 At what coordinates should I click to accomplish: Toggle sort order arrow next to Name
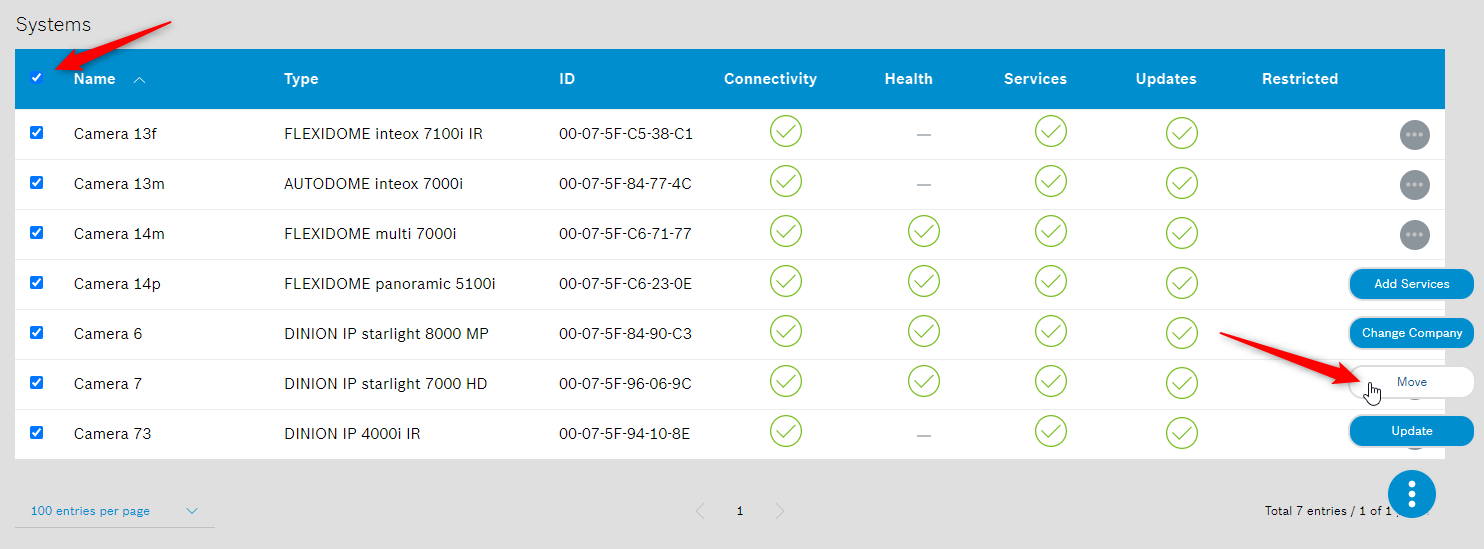pyautogui.click(x=139, y=80)
